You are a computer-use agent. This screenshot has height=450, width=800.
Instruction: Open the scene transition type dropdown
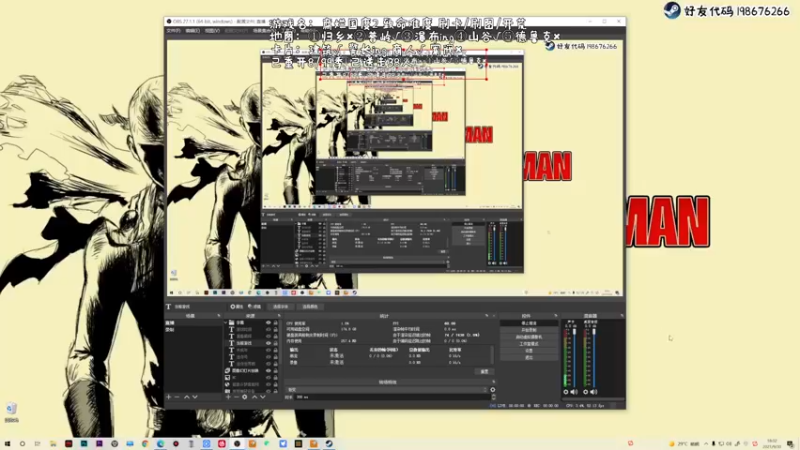386,390
